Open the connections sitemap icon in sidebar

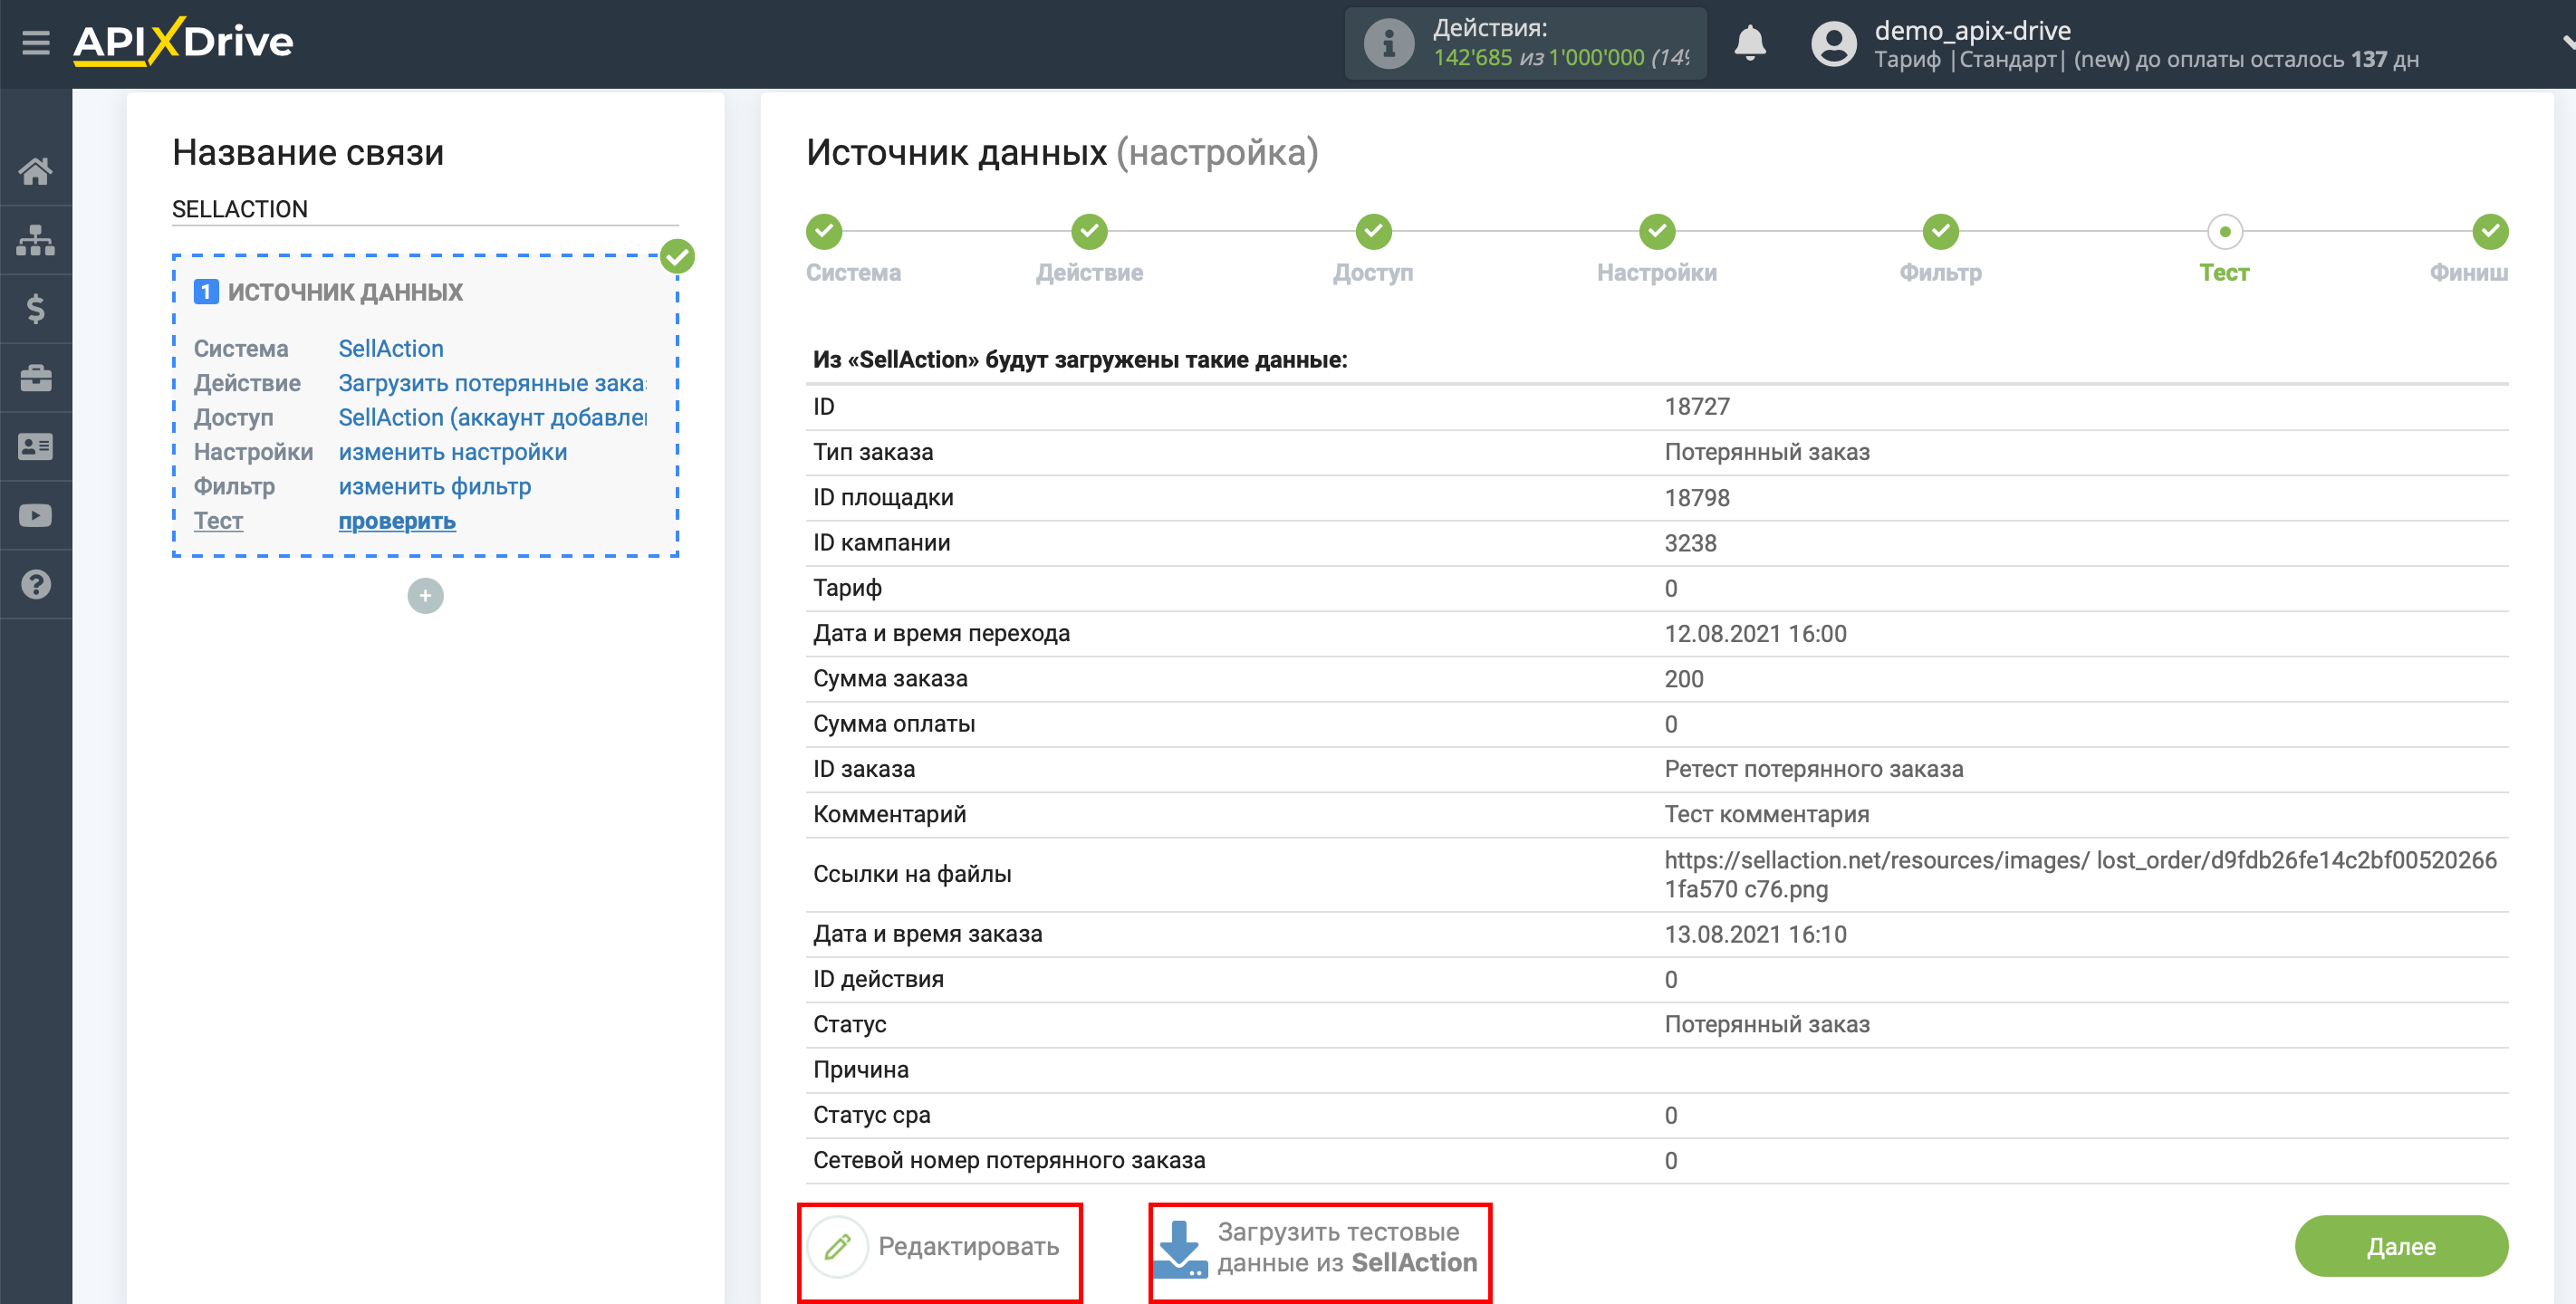coord(36,240)
